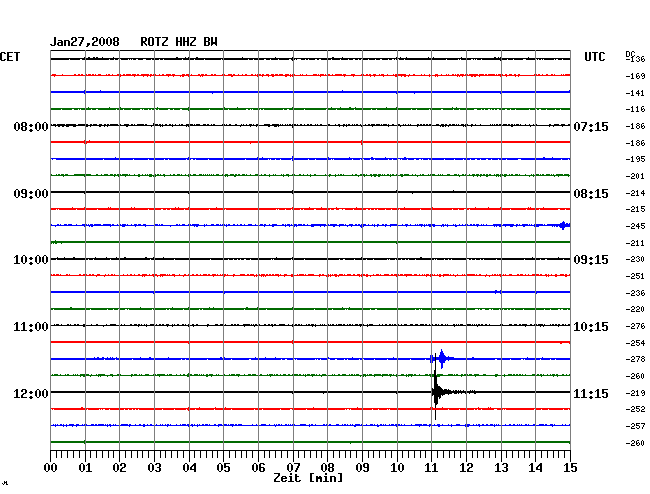This screenshot has width=650, height=494.
Task: Select the DC value -220
Action: point(635,309)
